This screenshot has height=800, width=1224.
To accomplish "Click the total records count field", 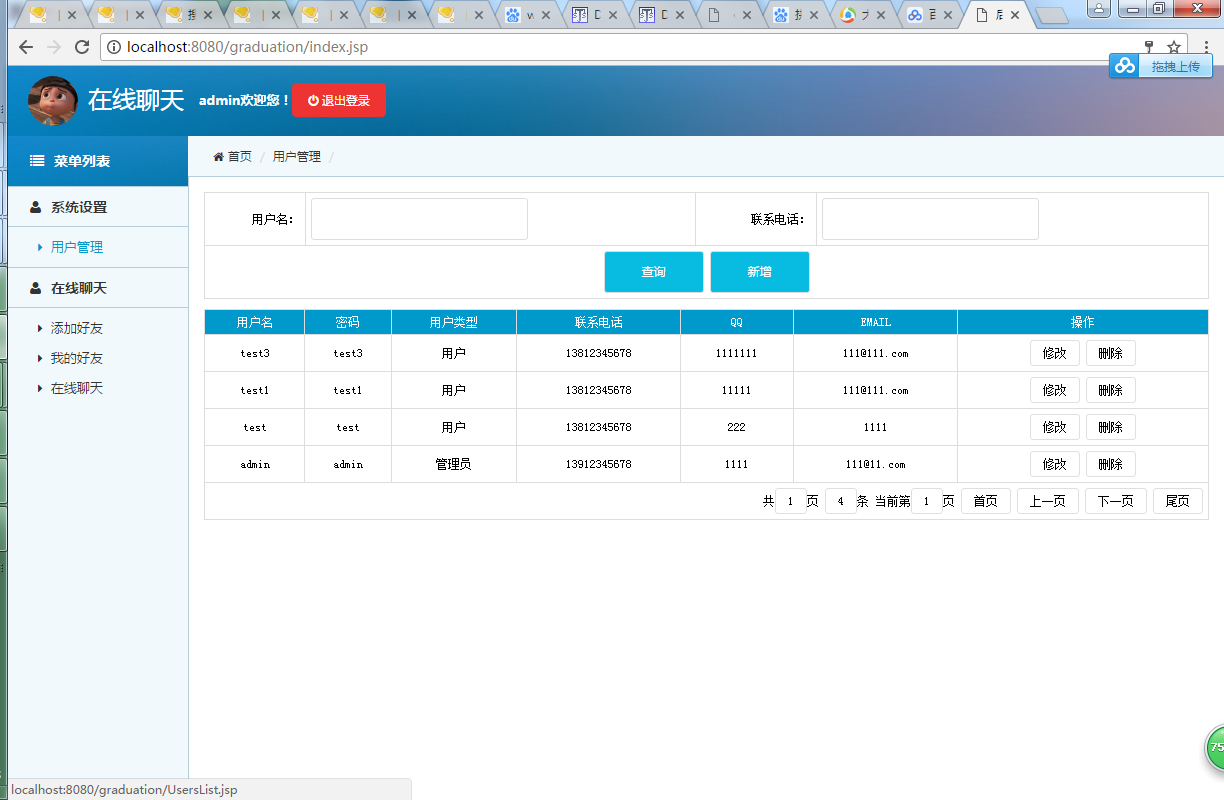I will 841,501.
